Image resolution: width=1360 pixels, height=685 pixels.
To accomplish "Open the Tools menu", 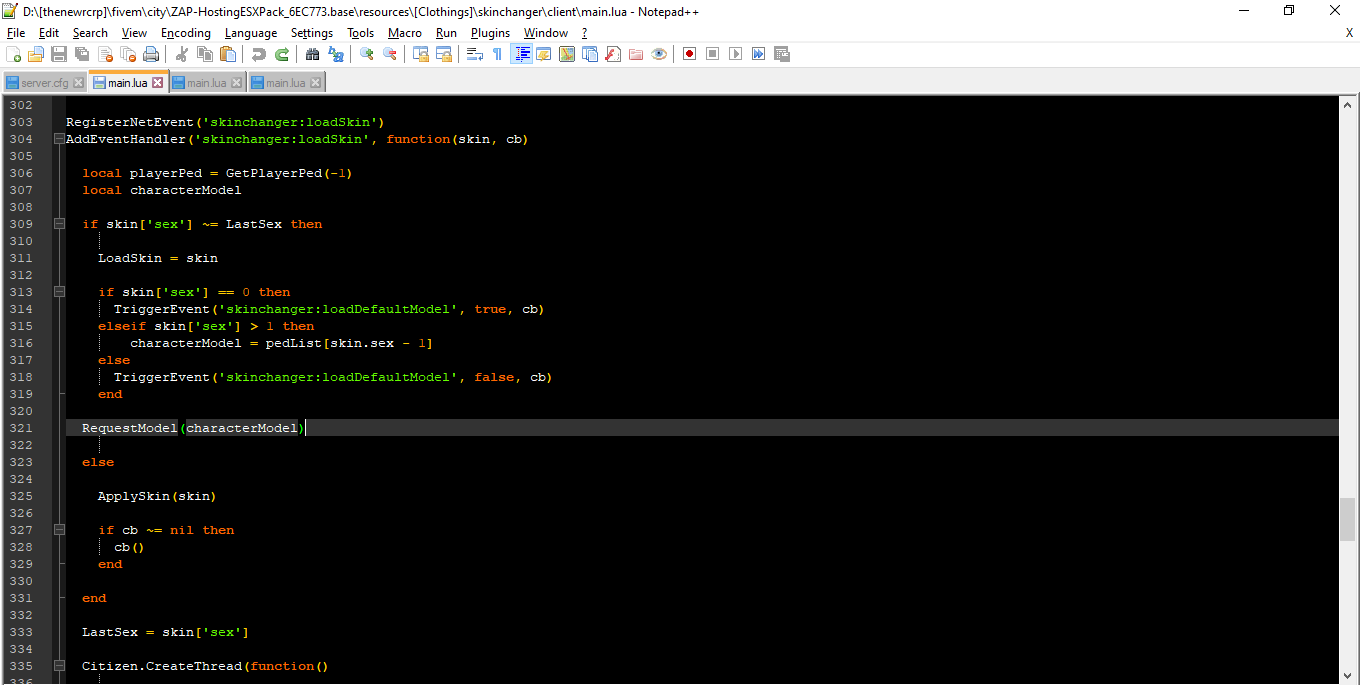I will point(361,33).
